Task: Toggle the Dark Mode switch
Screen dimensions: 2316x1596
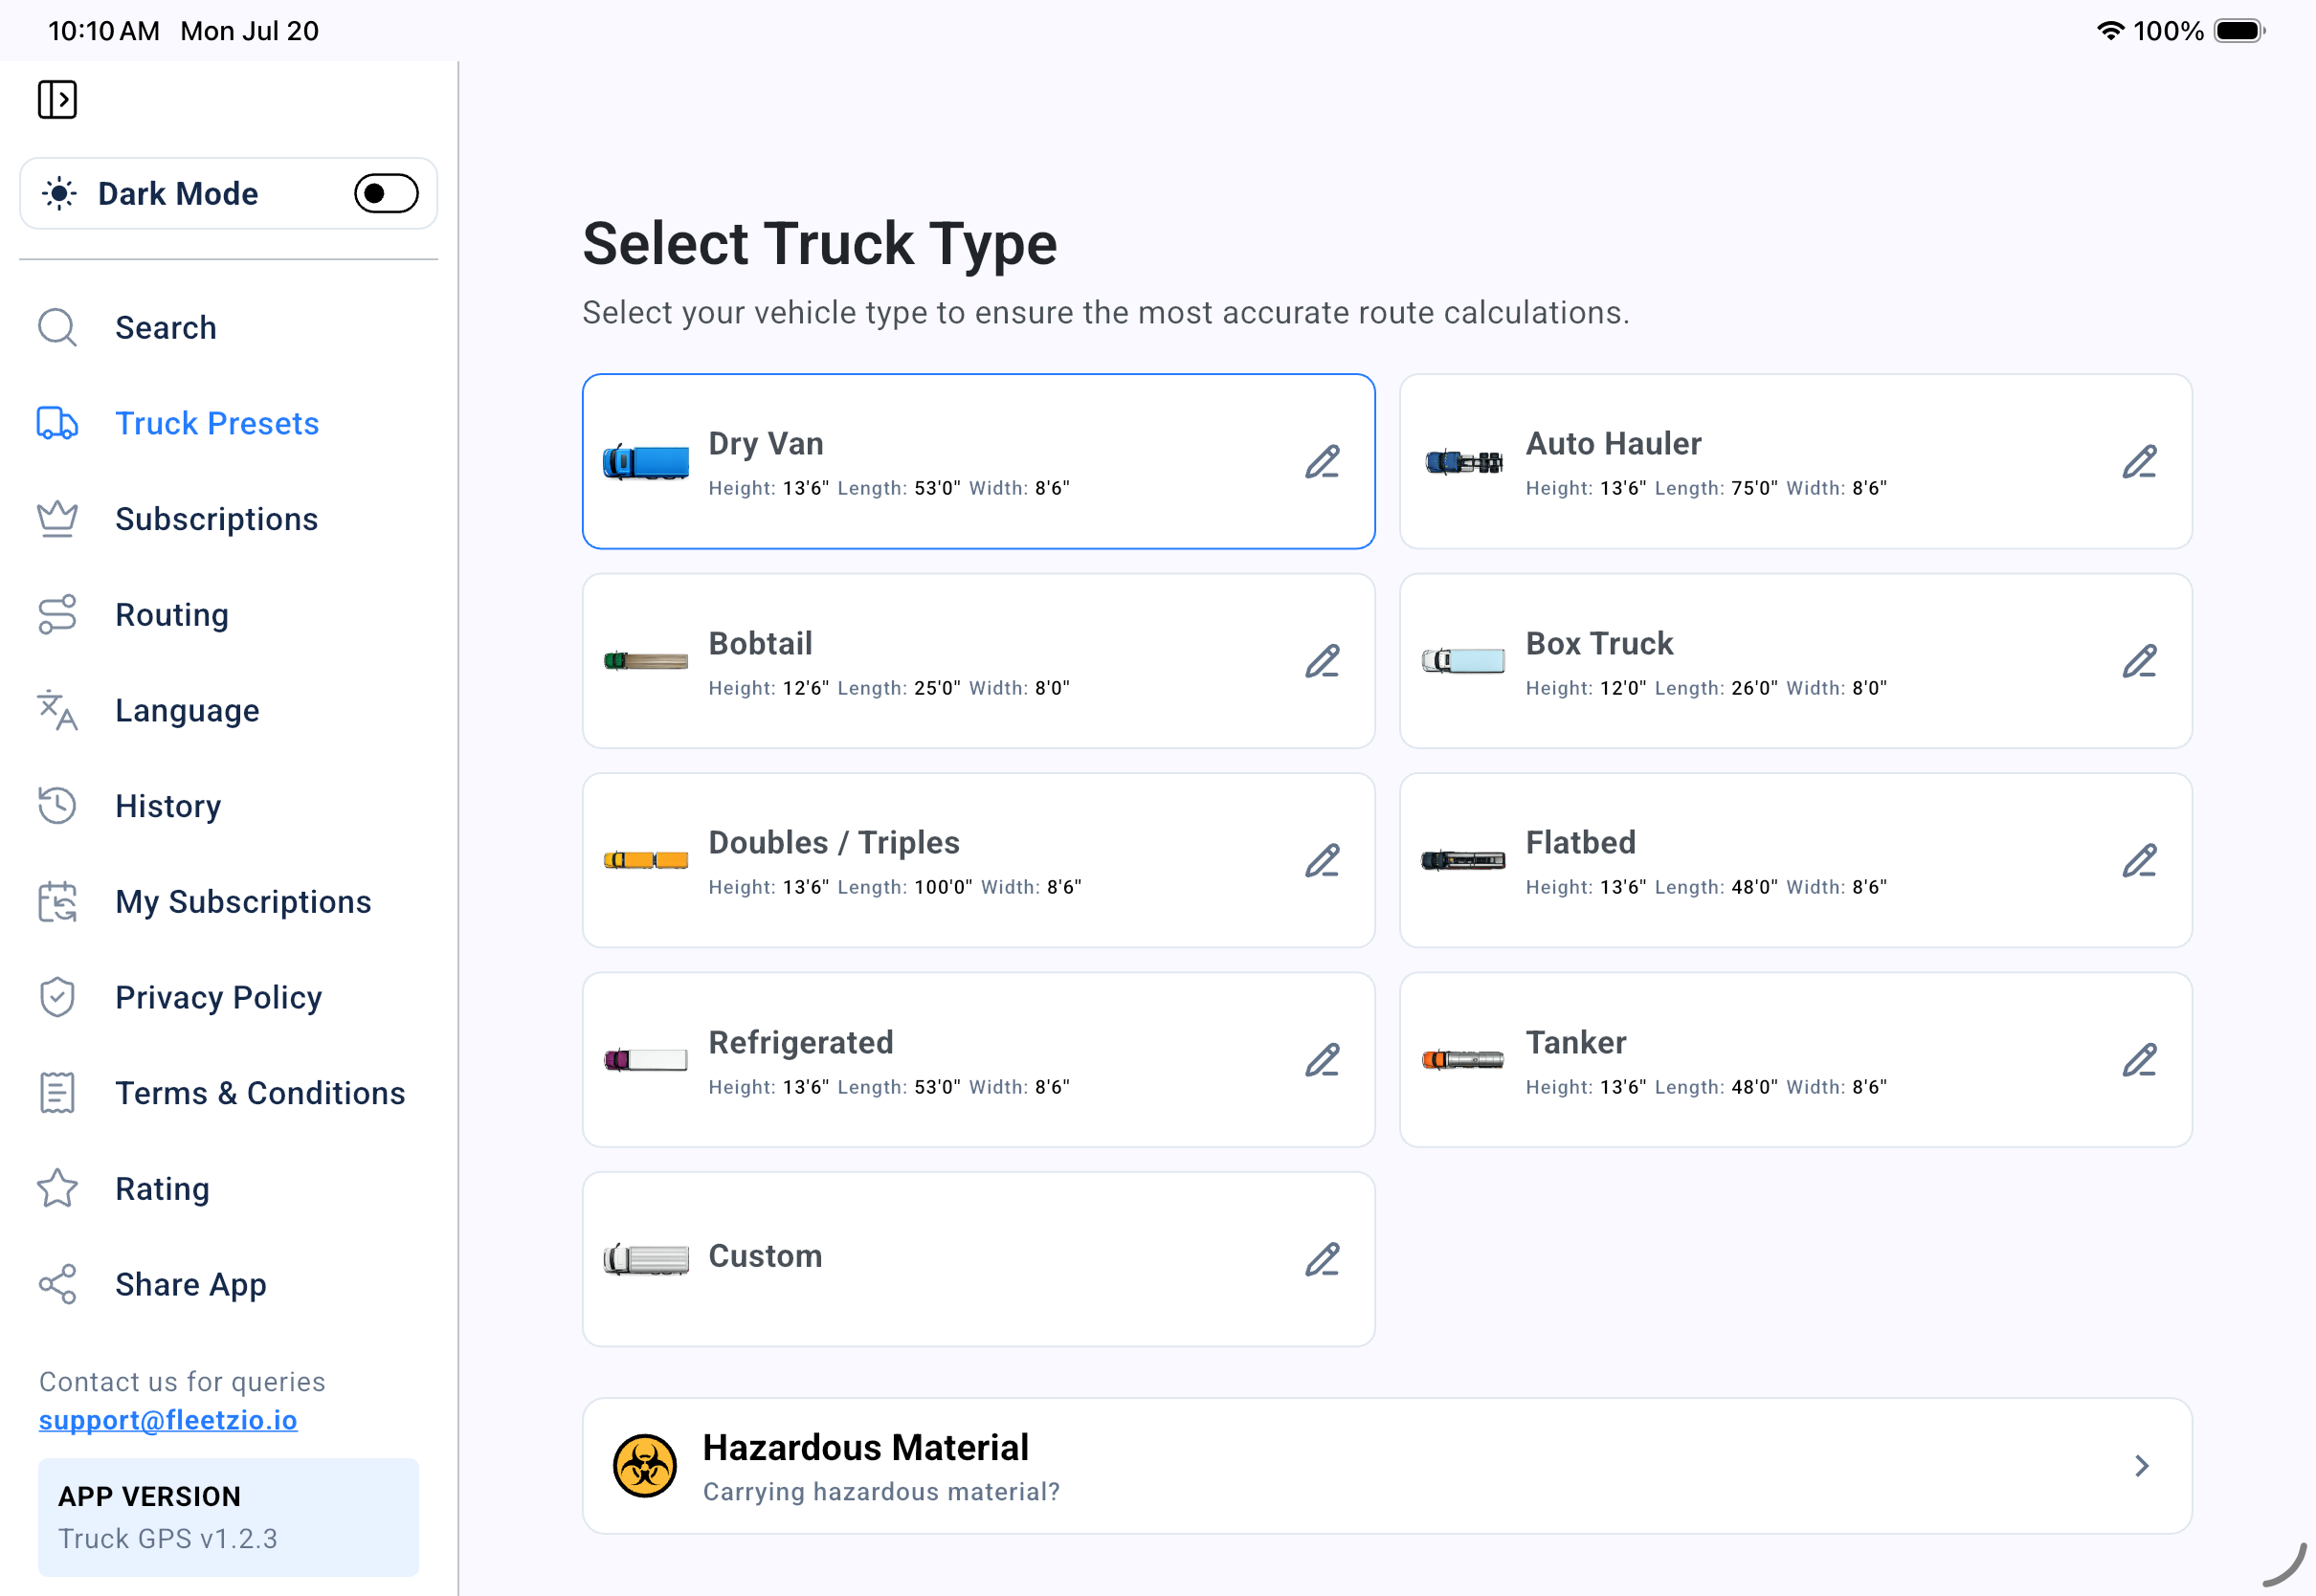Action: tap(386, 193)
